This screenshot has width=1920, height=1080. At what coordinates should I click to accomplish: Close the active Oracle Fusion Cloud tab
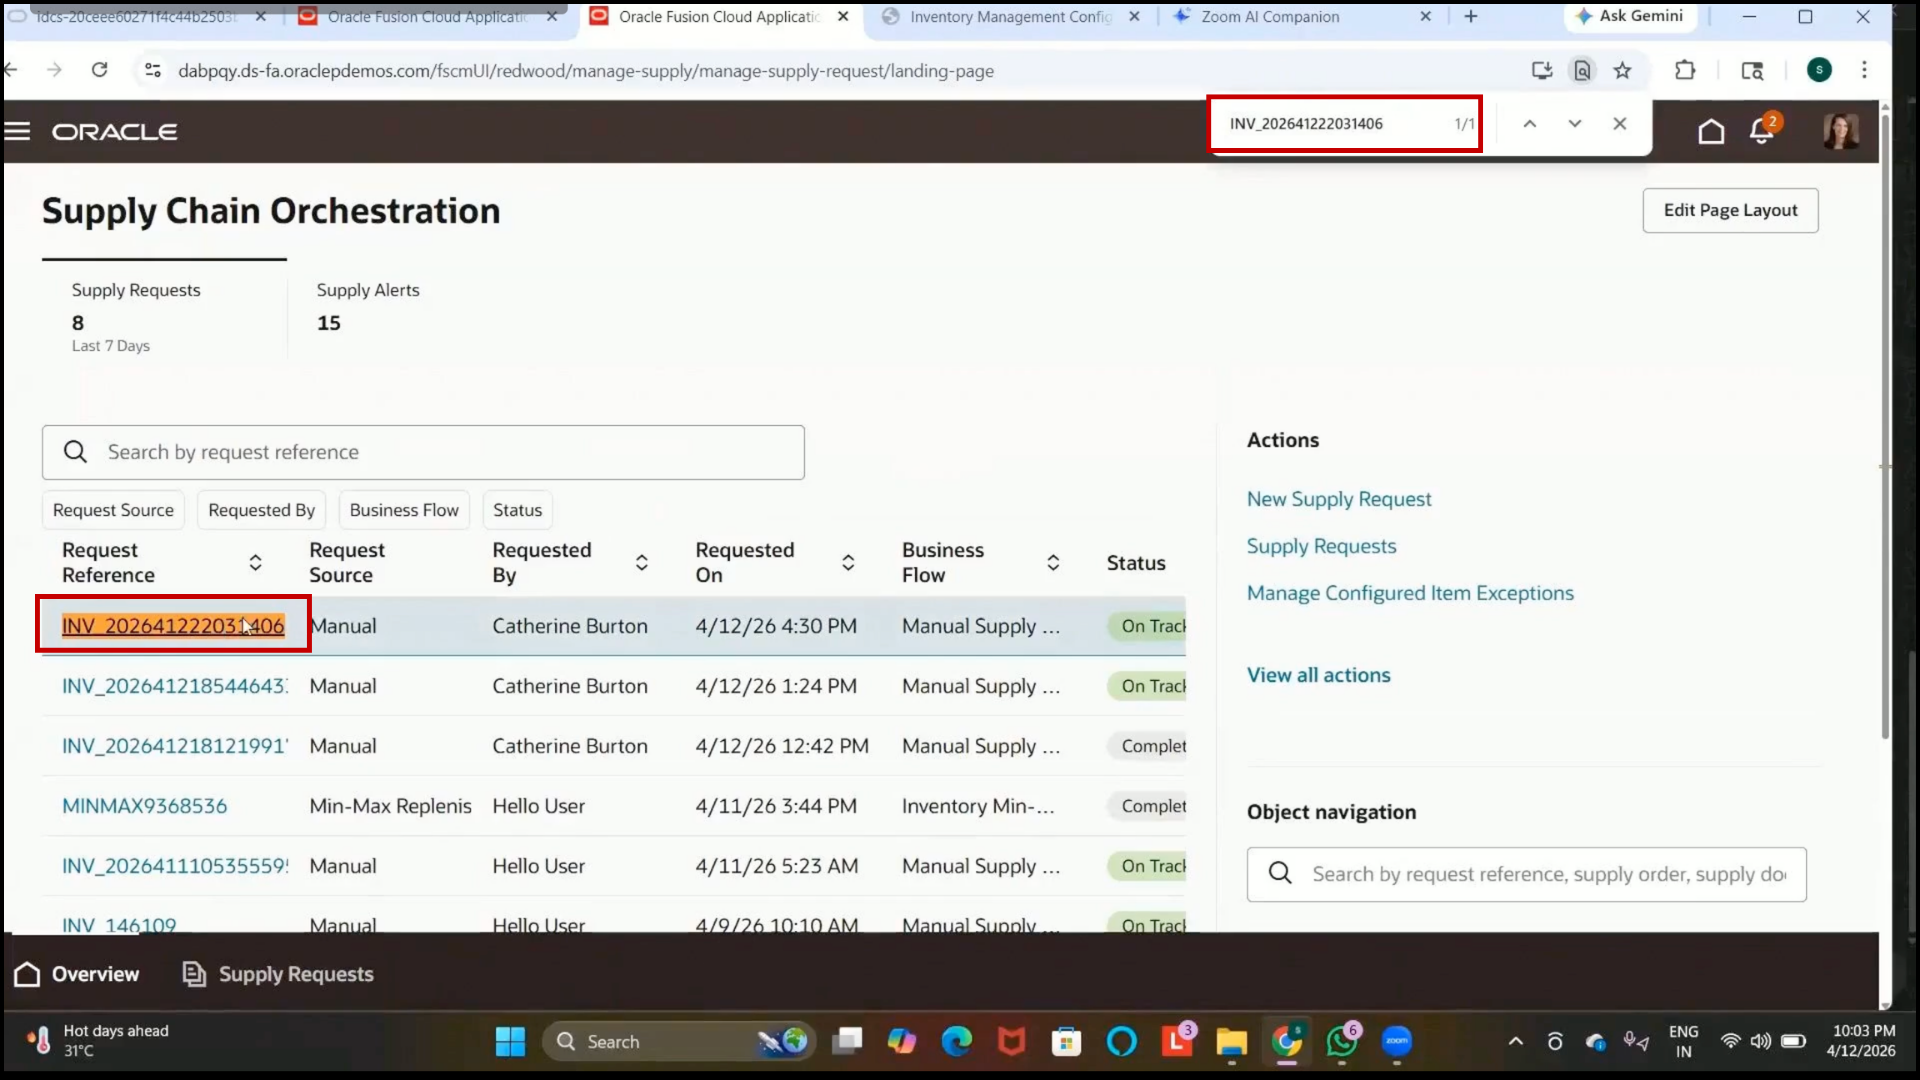click(x=843, y=16)
